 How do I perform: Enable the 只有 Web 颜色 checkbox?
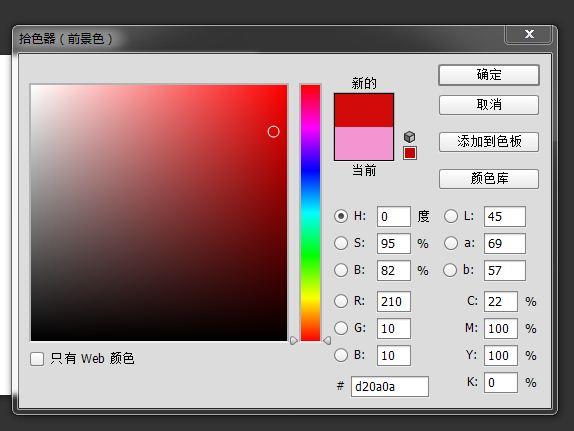(x=37, y=359)
